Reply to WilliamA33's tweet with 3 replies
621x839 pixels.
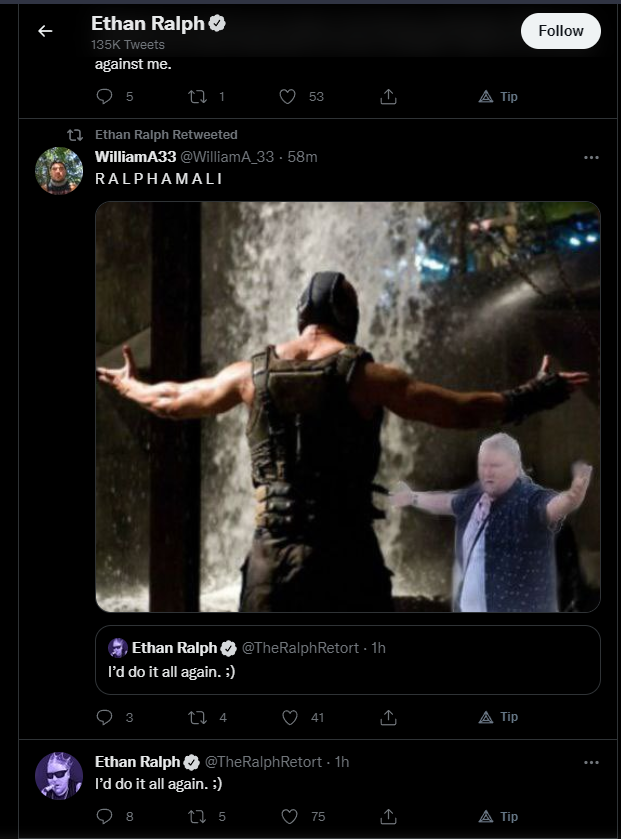(x=104, y=717)
